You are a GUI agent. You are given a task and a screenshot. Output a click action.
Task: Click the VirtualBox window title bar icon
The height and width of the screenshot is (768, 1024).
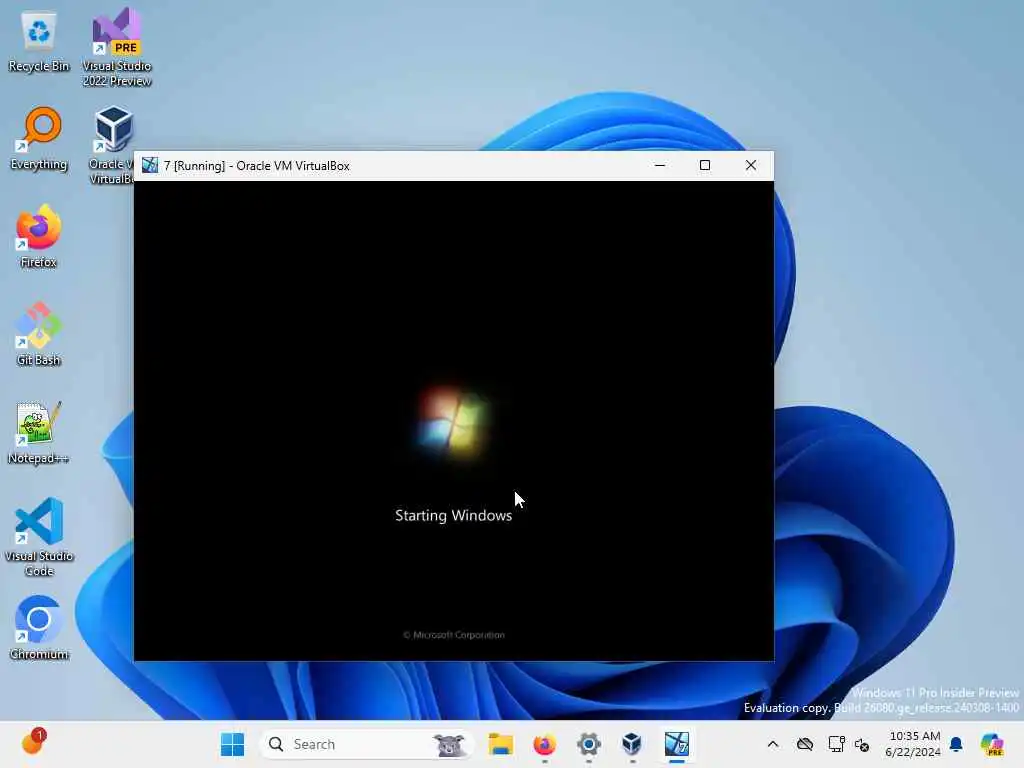point(150,165)
